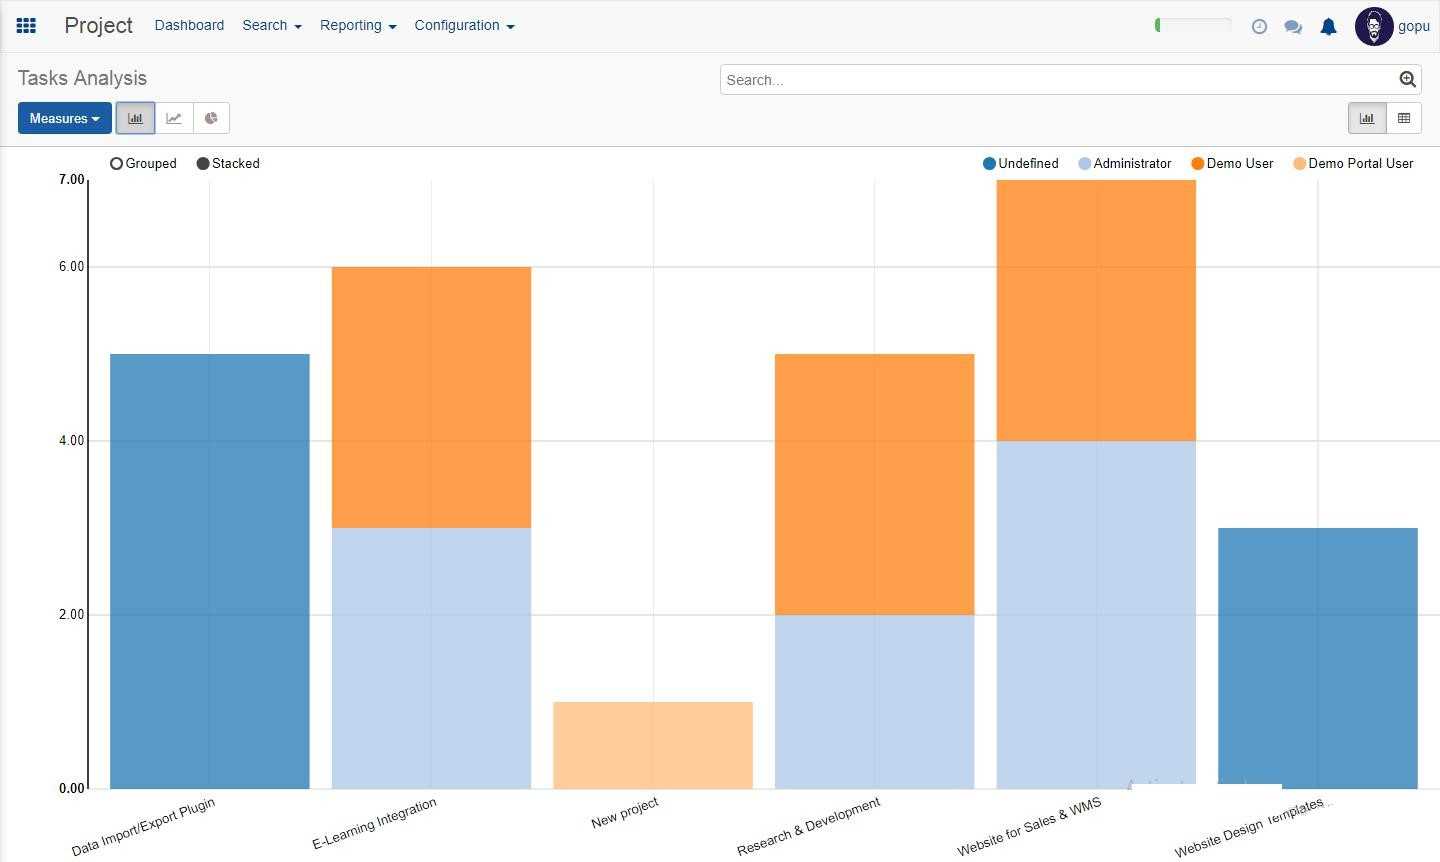
Task: Open the conversations chat icon
Action: coord(1293,27)
